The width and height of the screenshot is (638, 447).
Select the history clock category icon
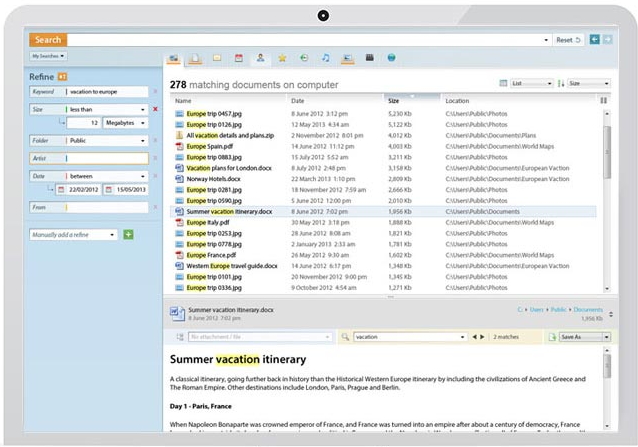click(x=304, y=58)
